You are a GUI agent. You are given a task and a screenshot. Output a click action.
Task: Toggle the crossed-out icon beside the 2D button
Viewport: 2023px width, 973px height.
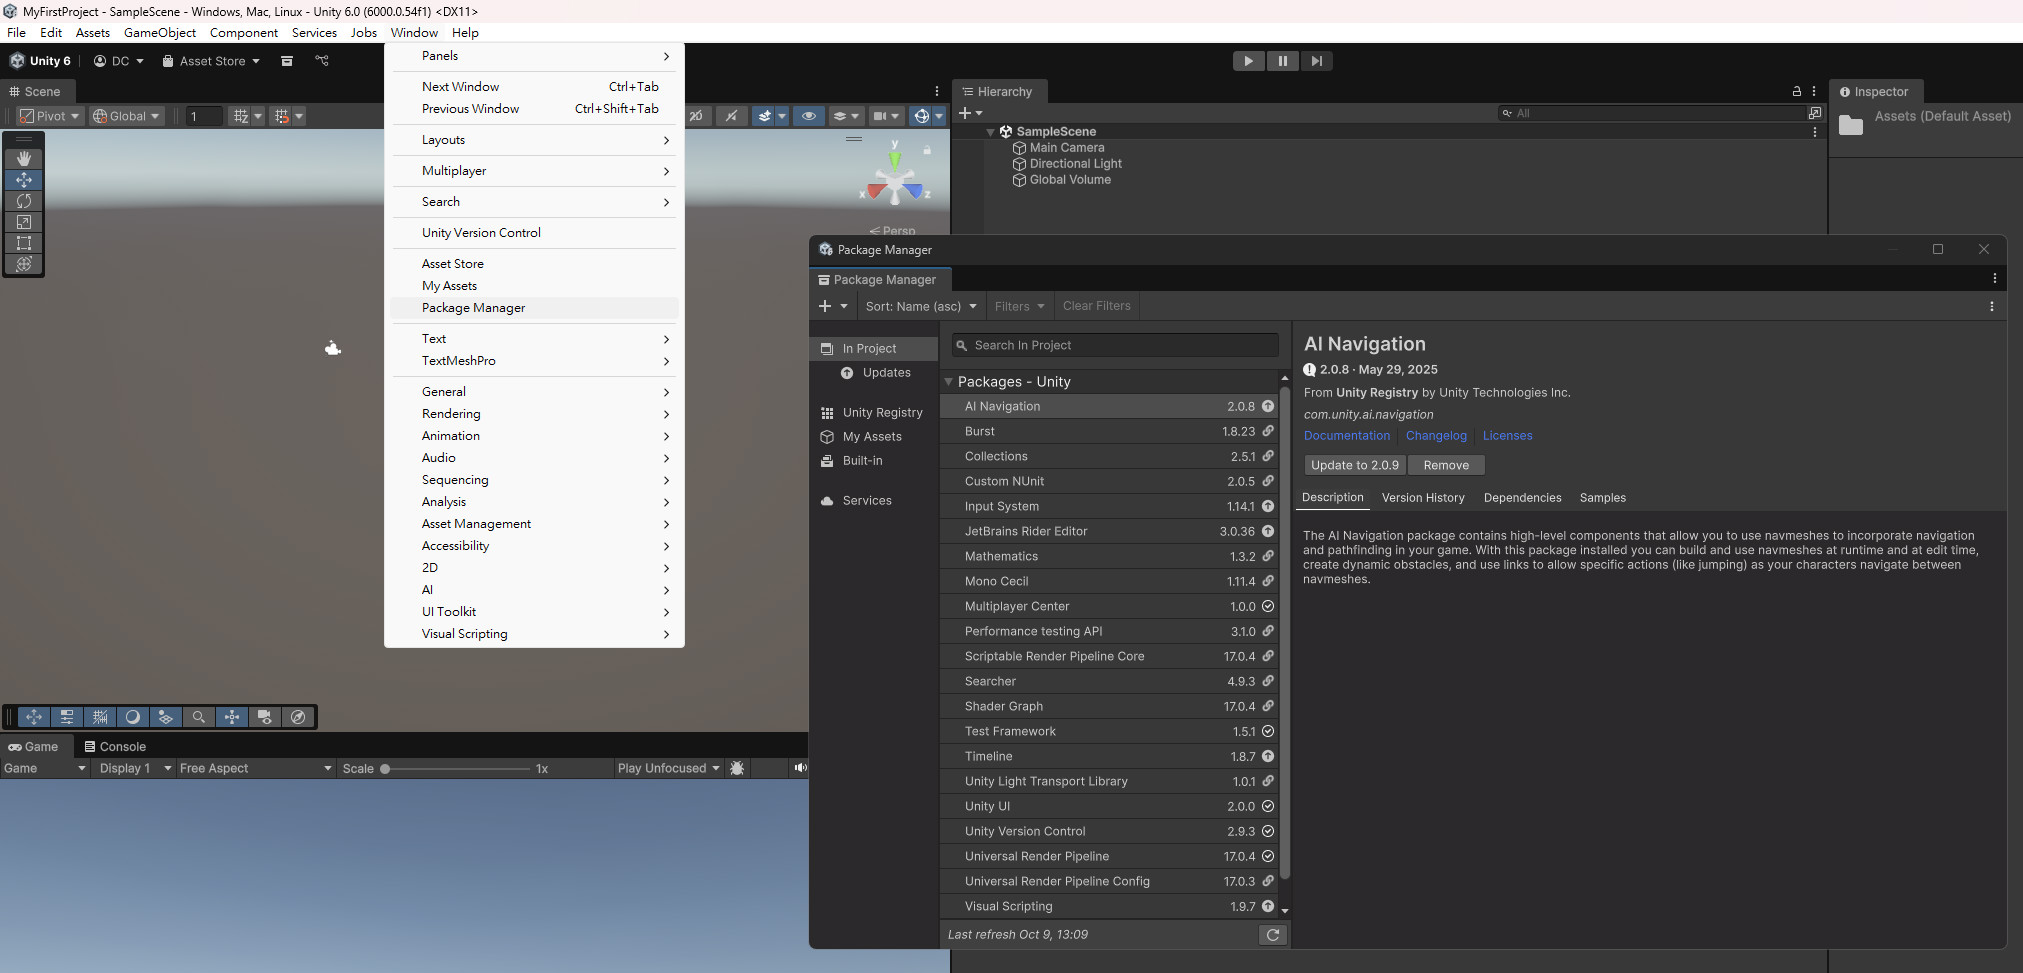(x=731, y=116)
